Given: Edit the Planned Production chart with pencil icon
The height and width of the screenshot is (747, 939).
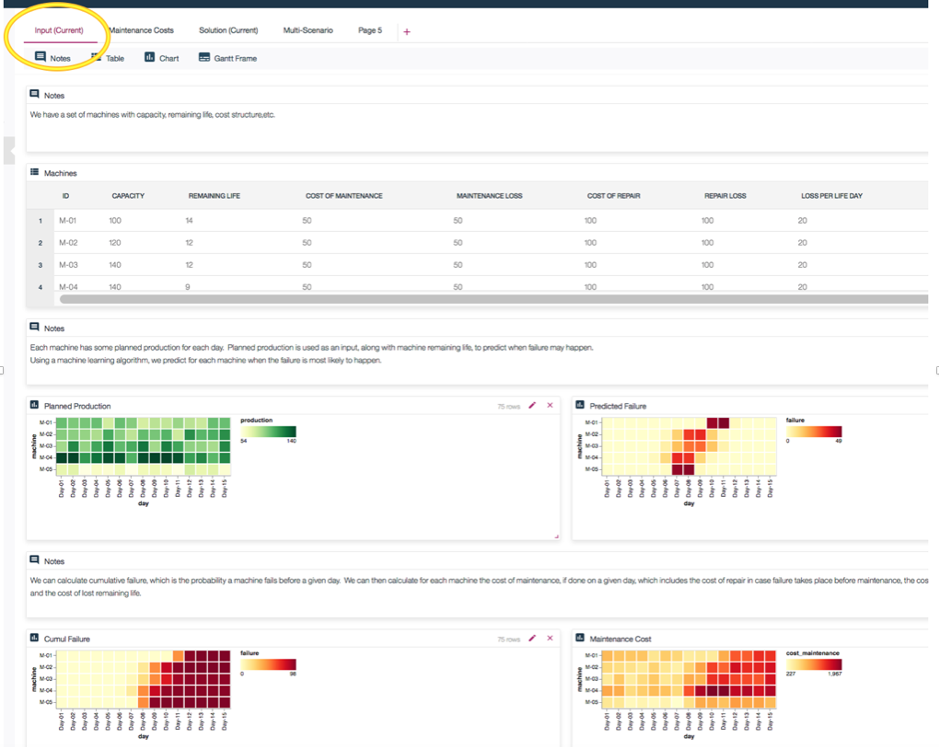Looking at the screenshot, I should (532, 406).
